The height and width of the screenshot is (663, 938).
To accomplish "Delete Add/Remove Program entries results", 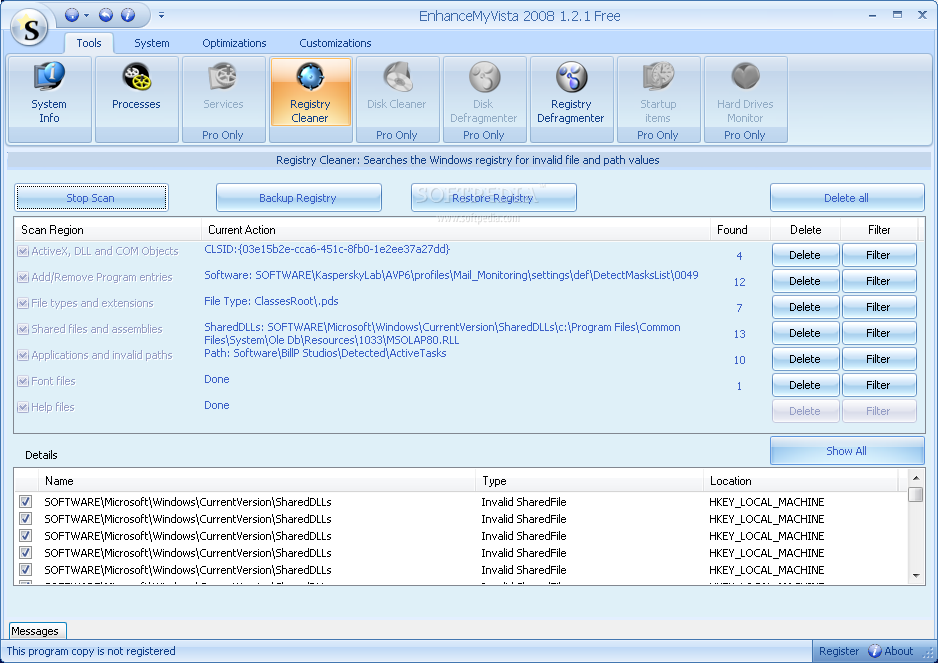I will (x=805, y=281).
